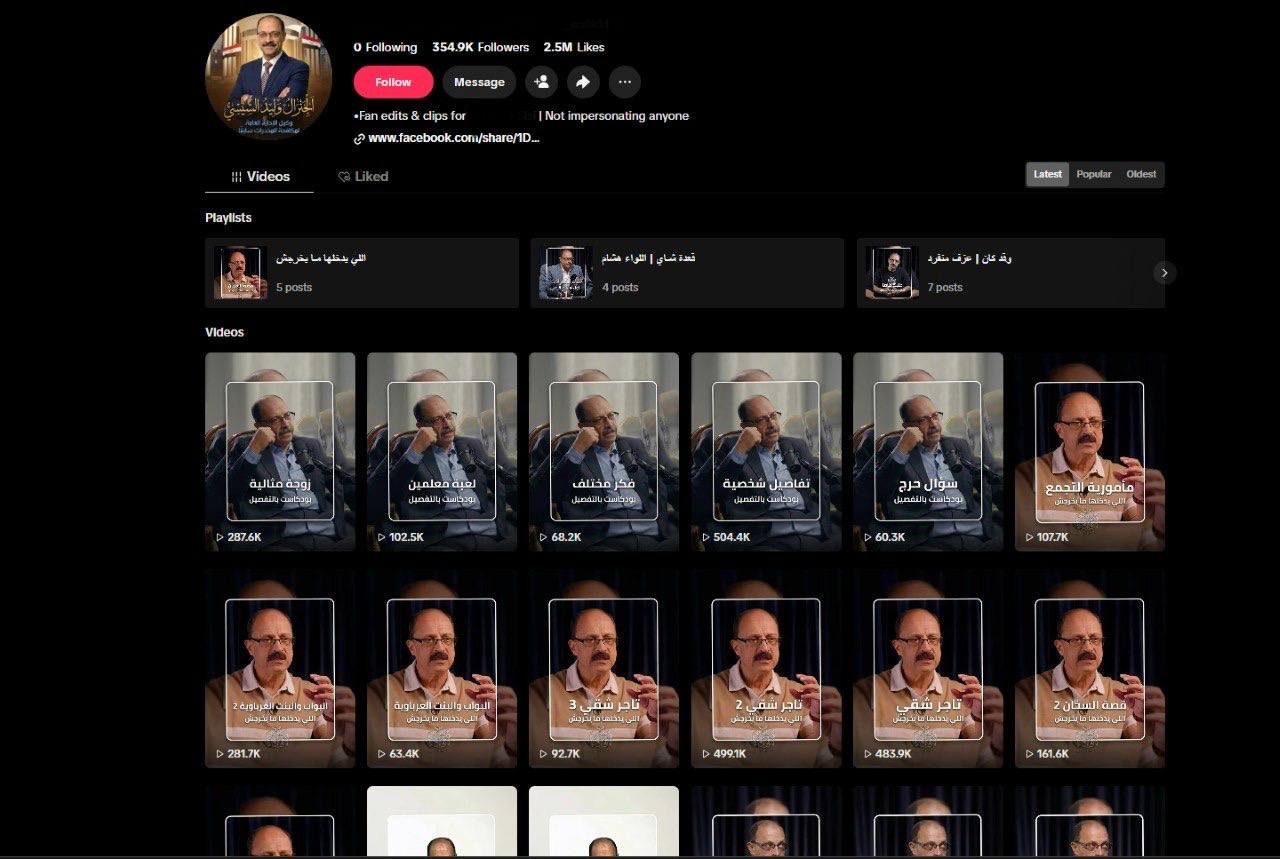Open the video with 92.7K views
This screenshot has height=859, width=1280.
tap(604, 668)
